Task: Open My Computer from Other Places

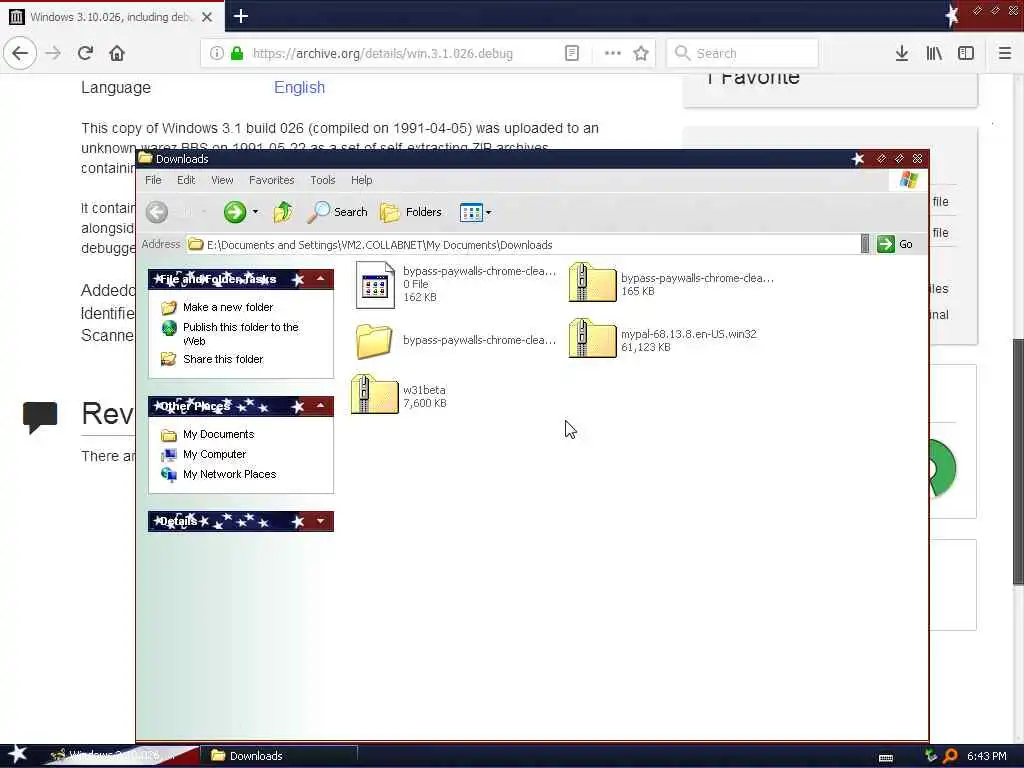Action: (x=214, y=455)
